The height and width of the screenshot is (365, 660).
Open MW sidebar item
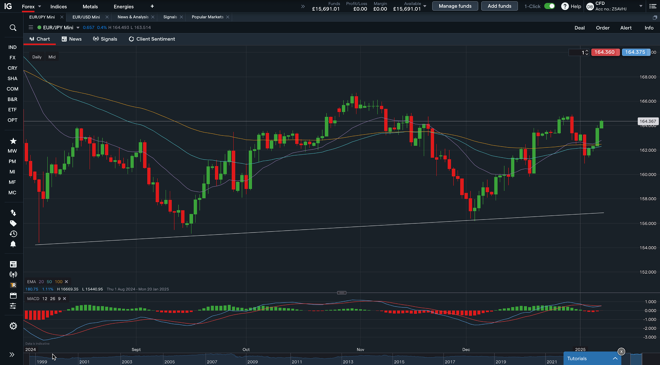tap(12, 151)
